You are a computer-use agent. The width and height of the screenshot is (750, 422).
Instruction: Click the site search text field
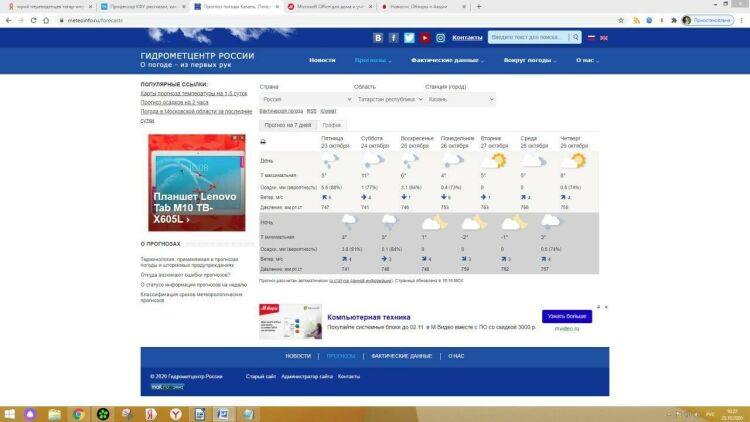[x=528, y=38]
